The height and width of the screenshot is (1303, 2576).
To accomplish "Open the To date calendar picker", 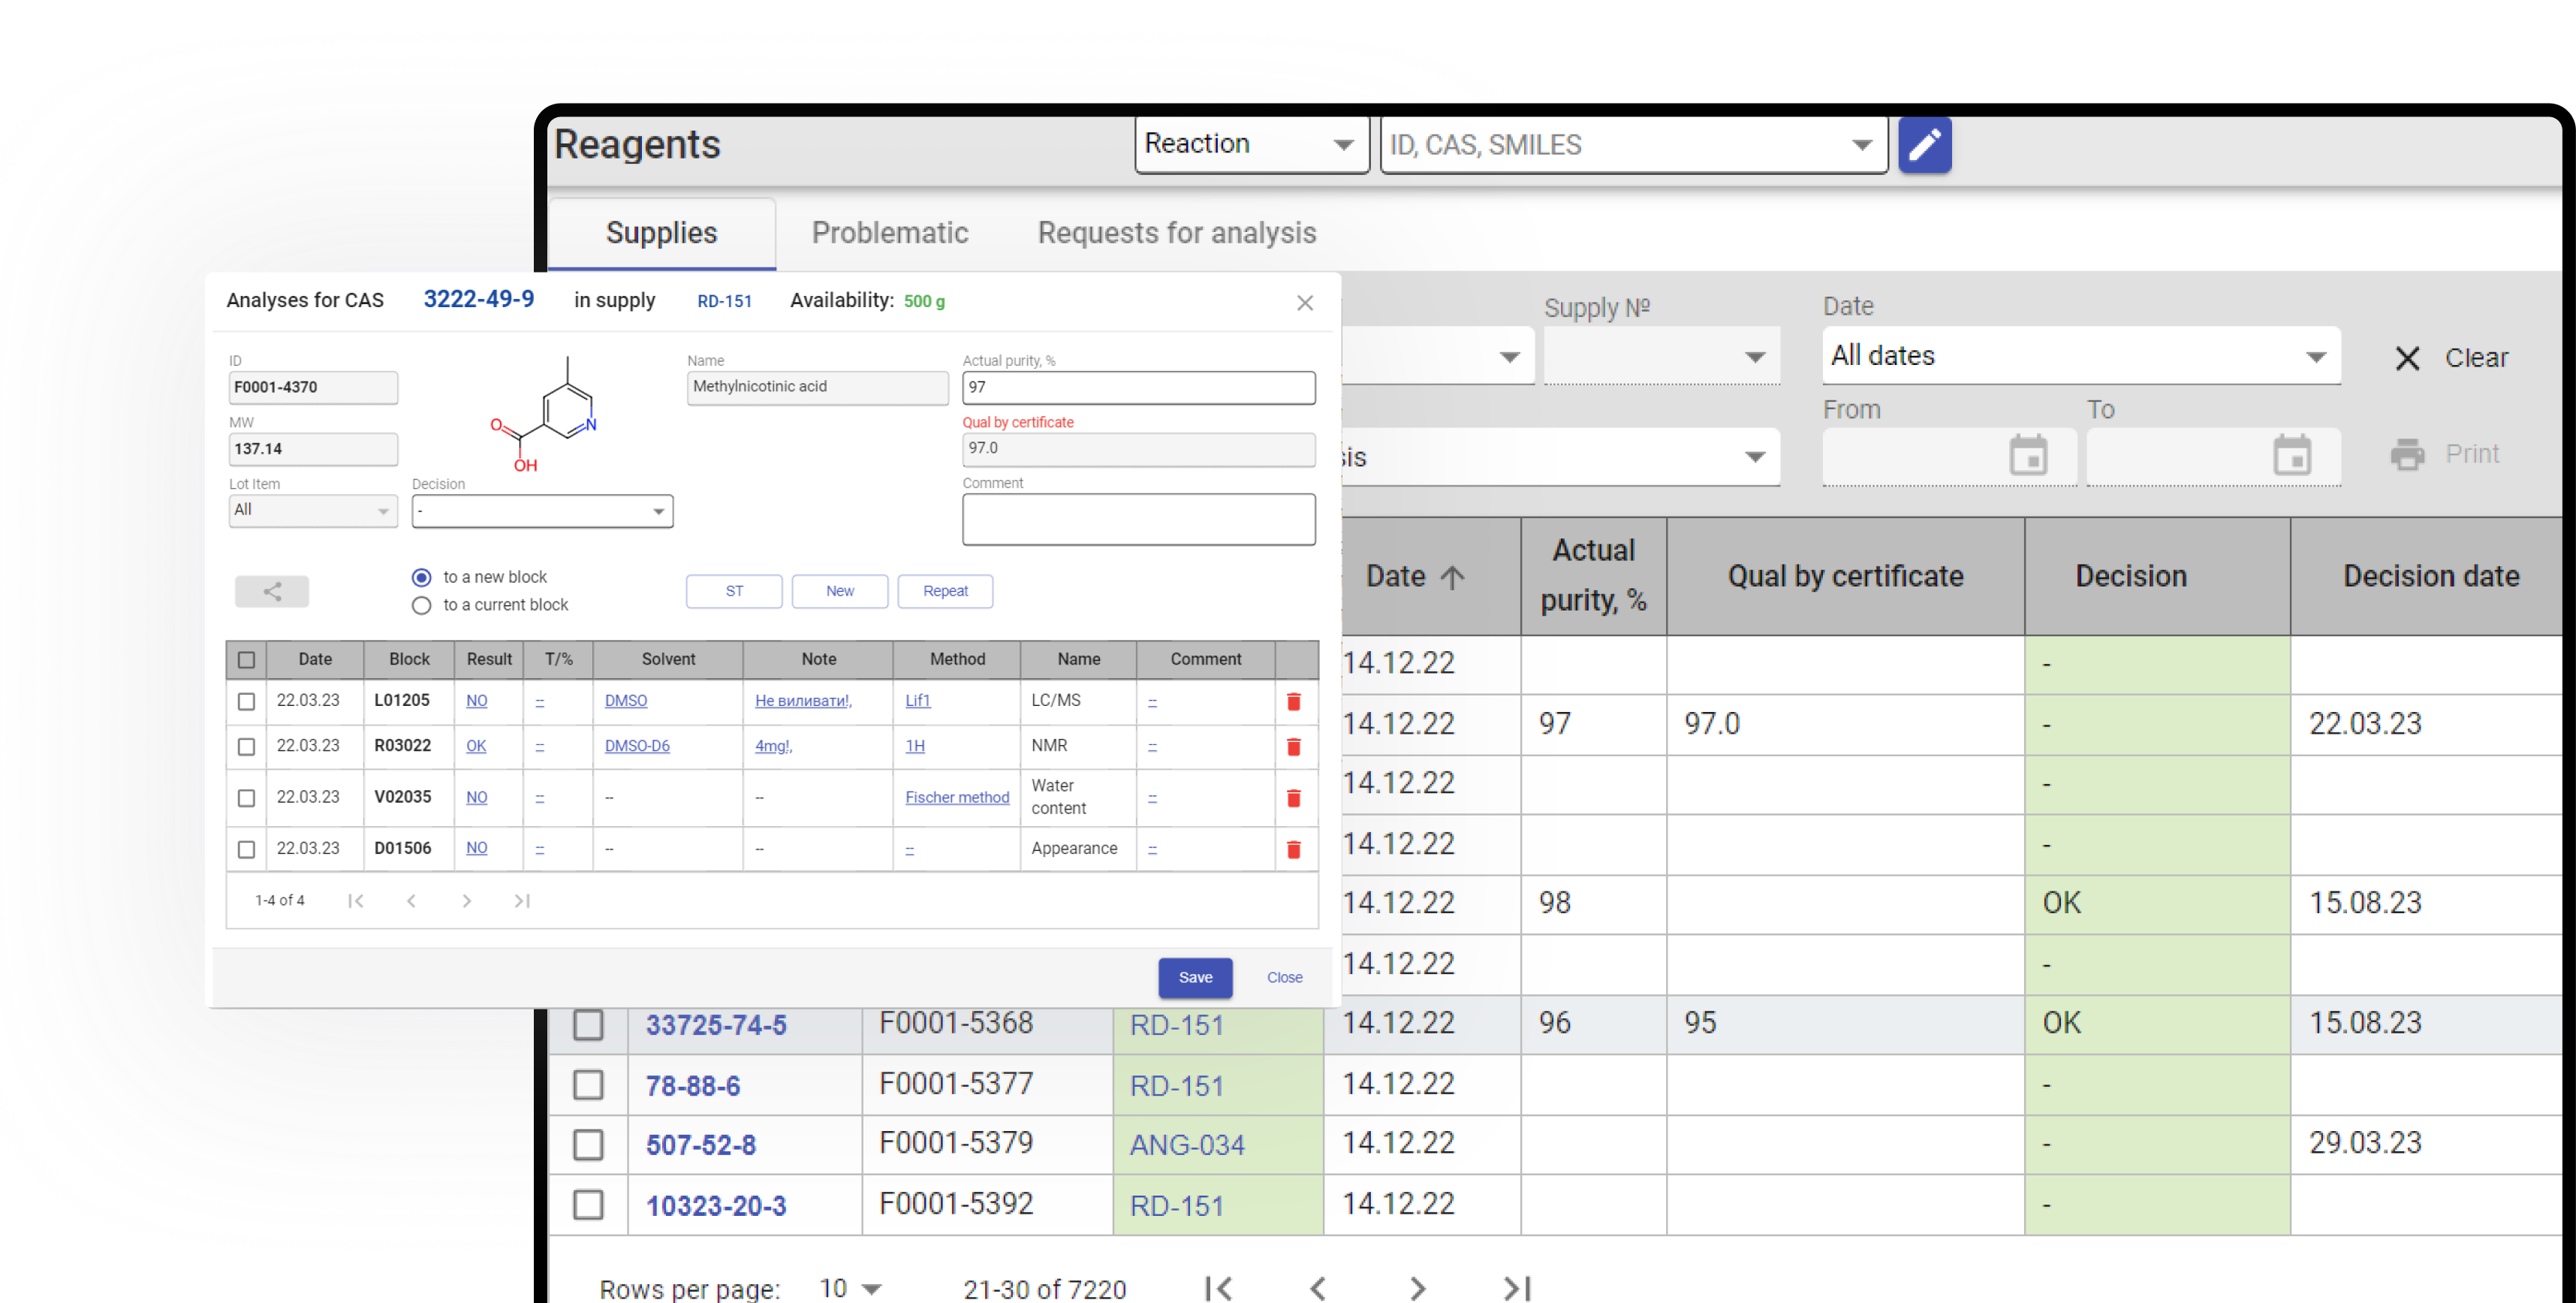I will [x=2291, y=456].
